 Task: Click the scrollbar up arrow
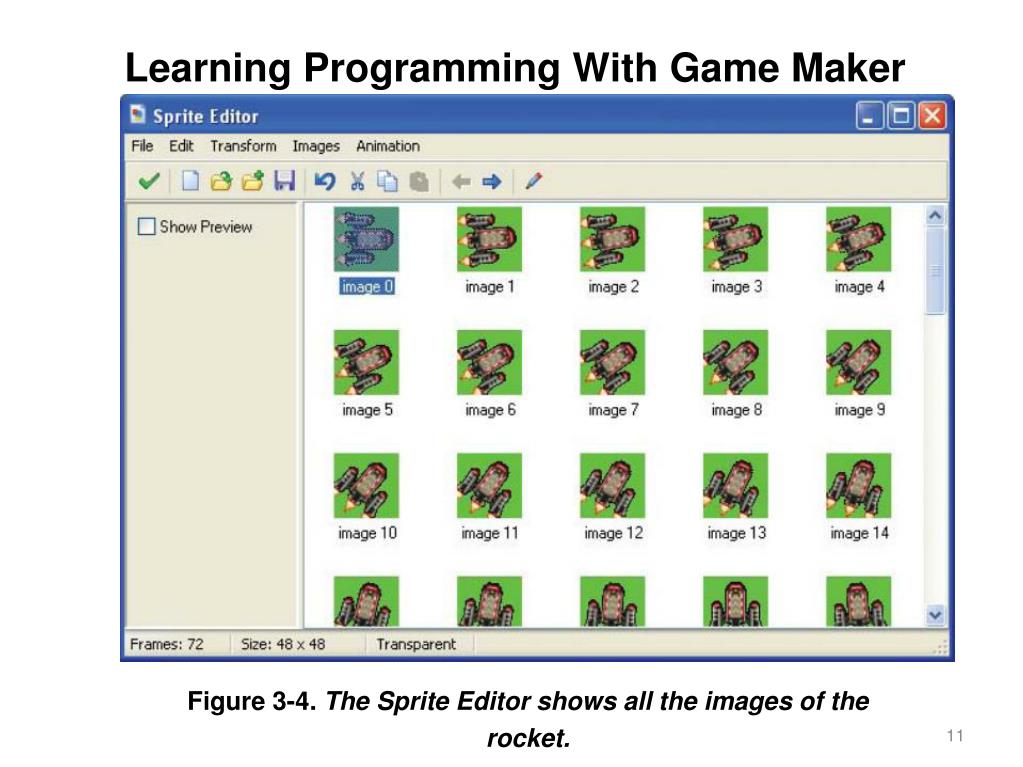click(935, 216)
